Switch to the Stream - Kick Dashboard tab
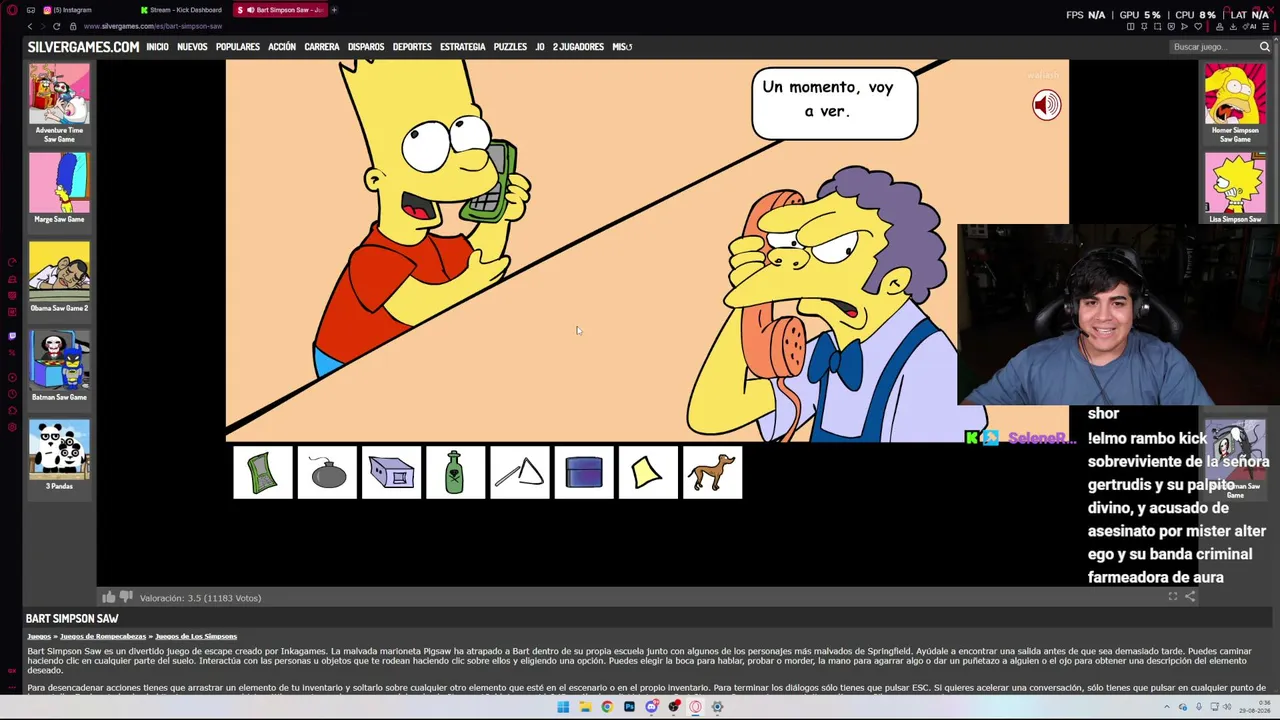Viewport: 1280px width, 720px height. (x=184, y=10)
